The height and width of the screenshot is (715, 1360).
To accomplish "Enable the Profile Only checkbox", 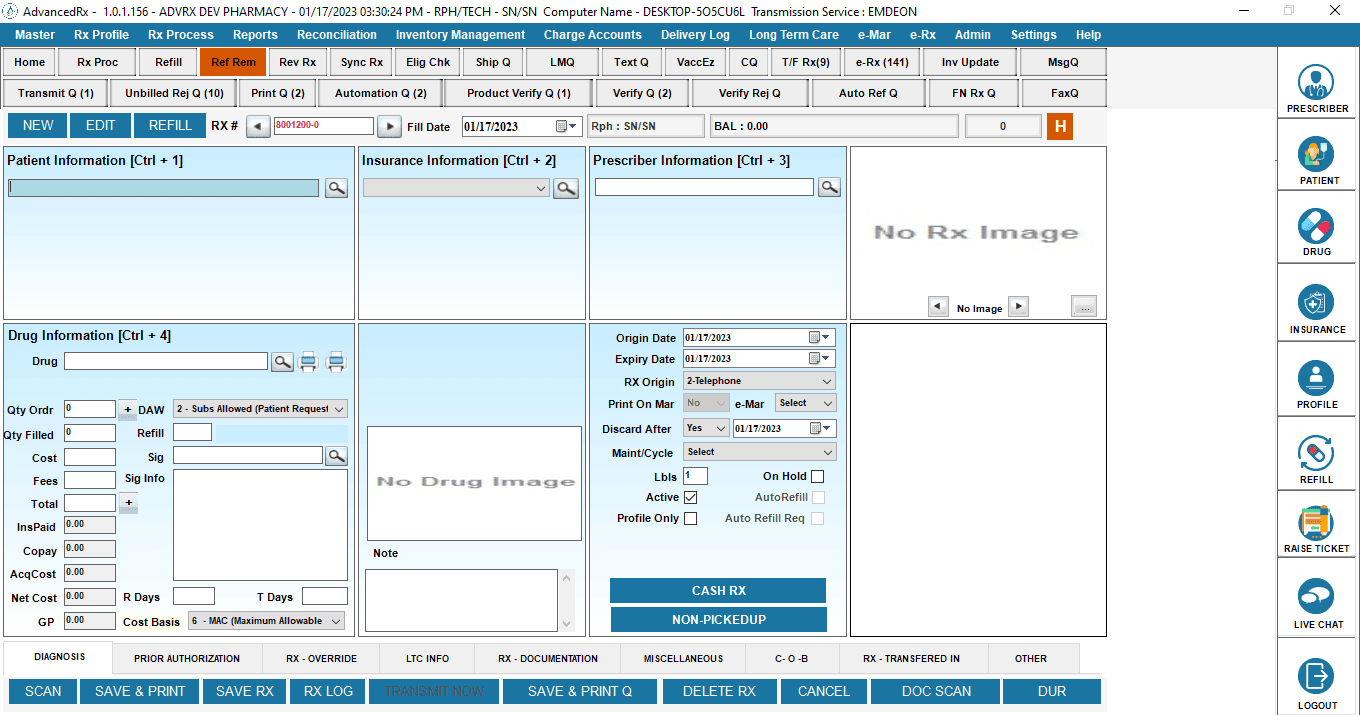I will [690, 519].
